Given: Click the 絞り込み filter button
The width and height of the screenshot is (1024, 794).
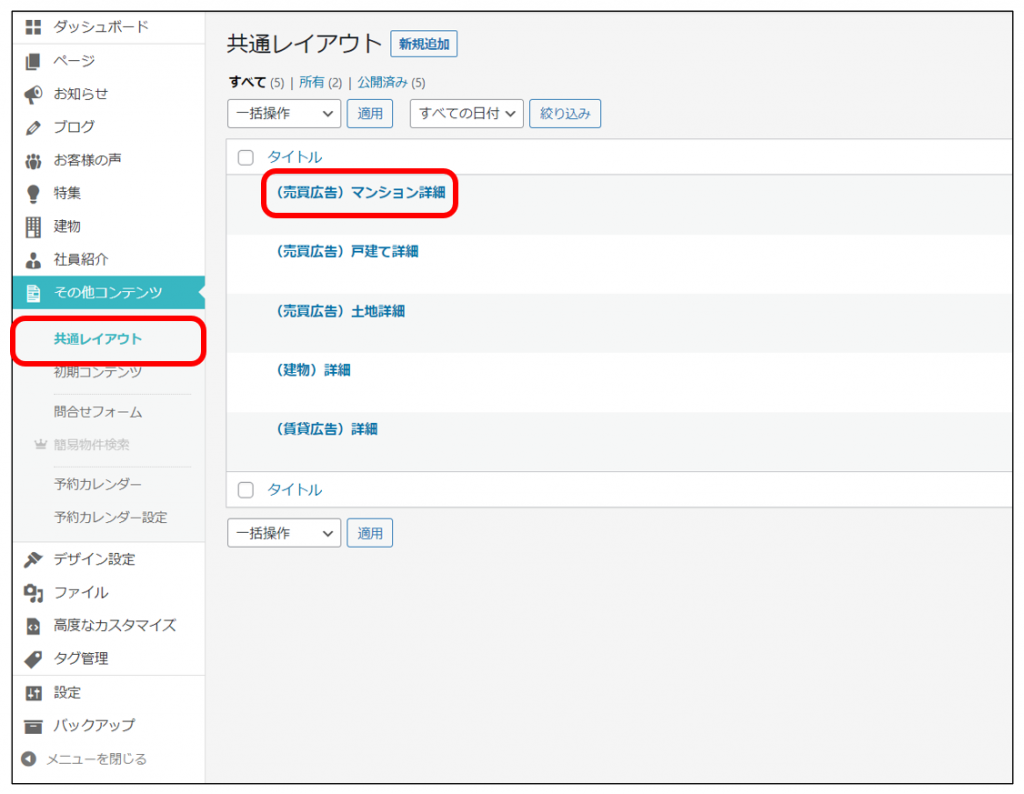Looking at the screenshot, I should coord(565,114).
